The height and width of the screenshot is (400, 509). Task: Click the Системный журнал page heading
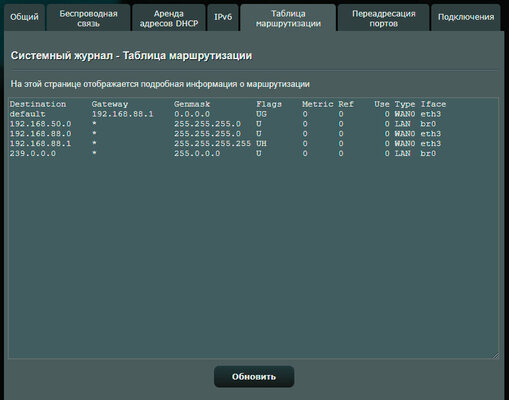point(131,55)
